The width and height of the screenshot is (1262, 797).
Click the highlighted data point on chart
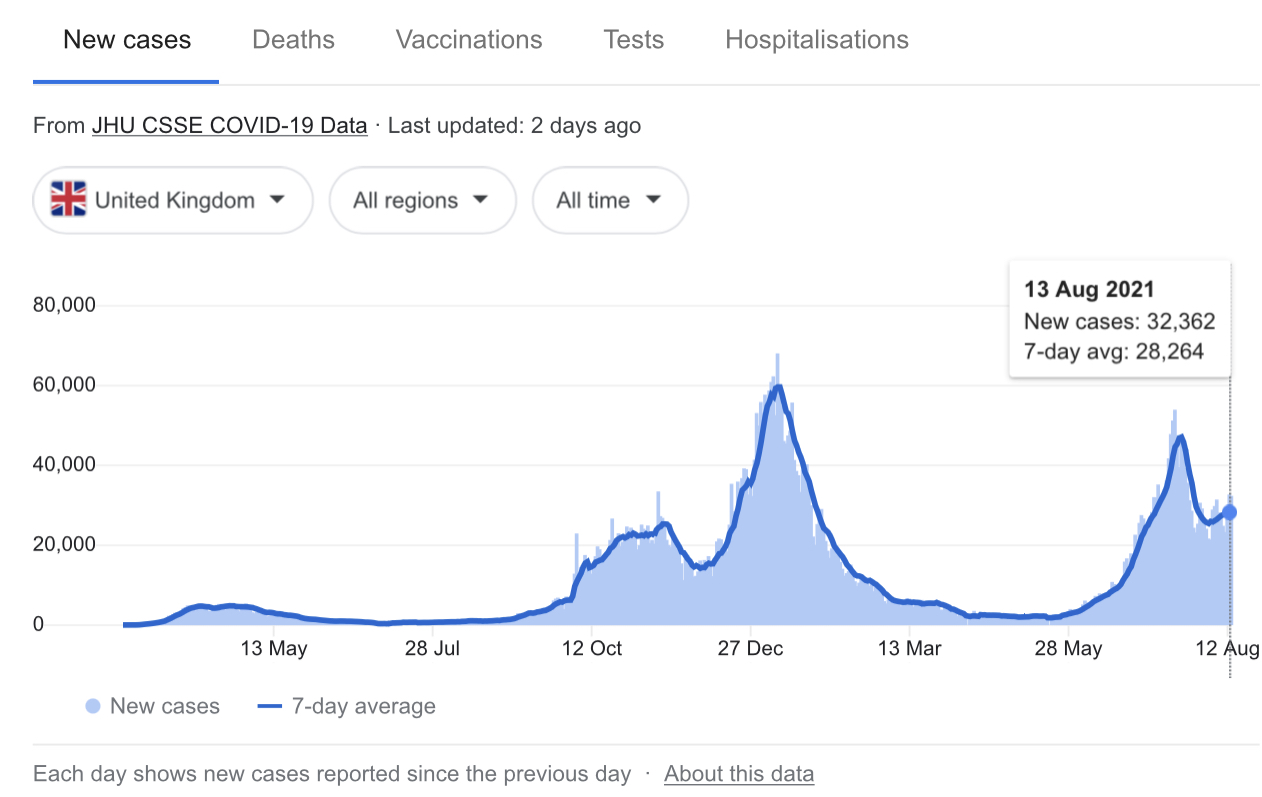tap(1229, 512)
